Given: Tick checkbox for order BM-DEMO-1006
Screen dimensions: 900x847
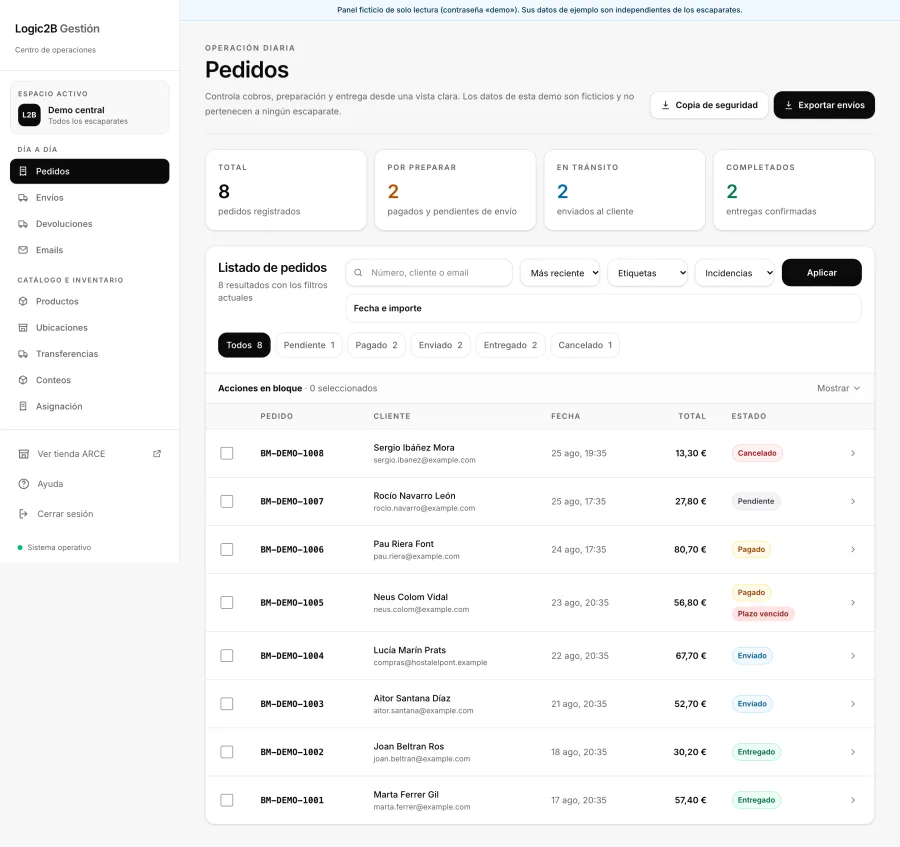Looking at the screenshot, I should click(227, 550).
